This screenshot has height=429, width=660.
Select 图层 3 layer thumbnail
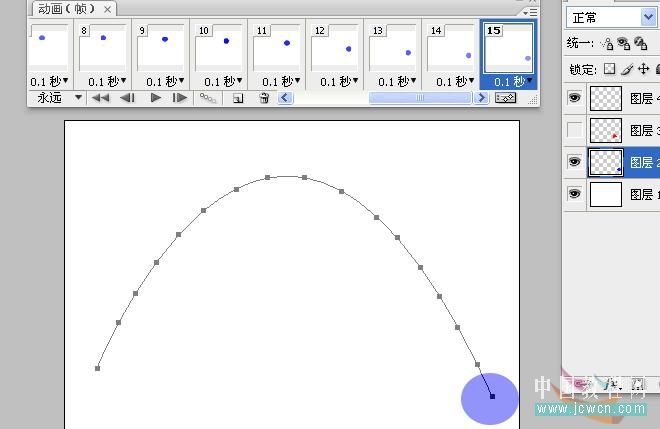tap(606, 130)
